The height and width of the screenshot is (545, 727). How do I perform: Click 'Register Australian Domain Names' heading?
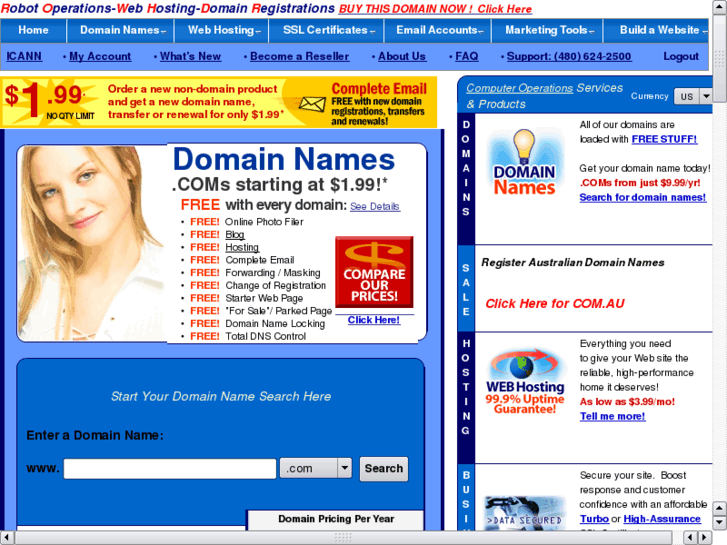[x=573, y=263]
